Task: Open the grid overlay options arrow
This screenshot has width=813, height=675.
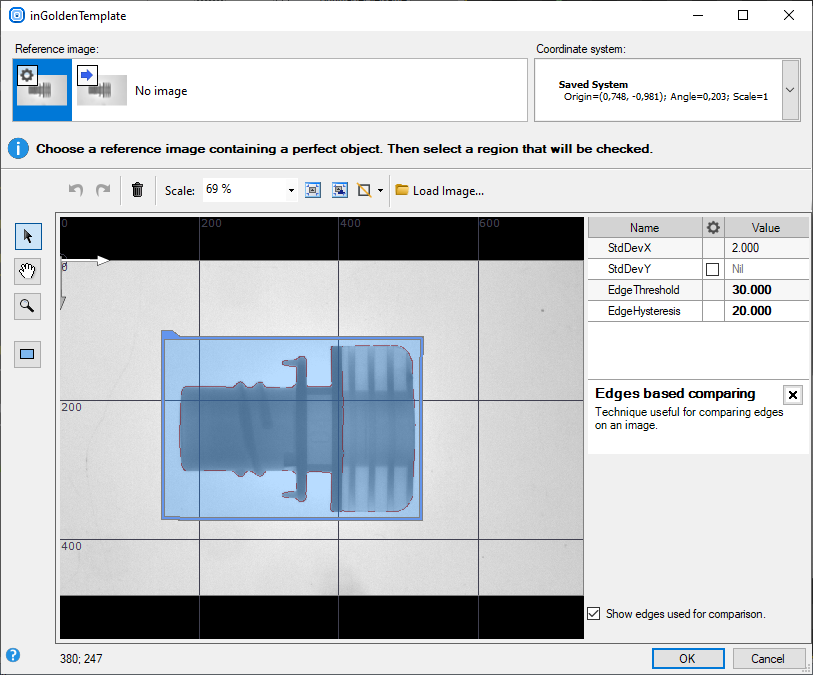Action: pyautogui.click(x=381, y=190)
